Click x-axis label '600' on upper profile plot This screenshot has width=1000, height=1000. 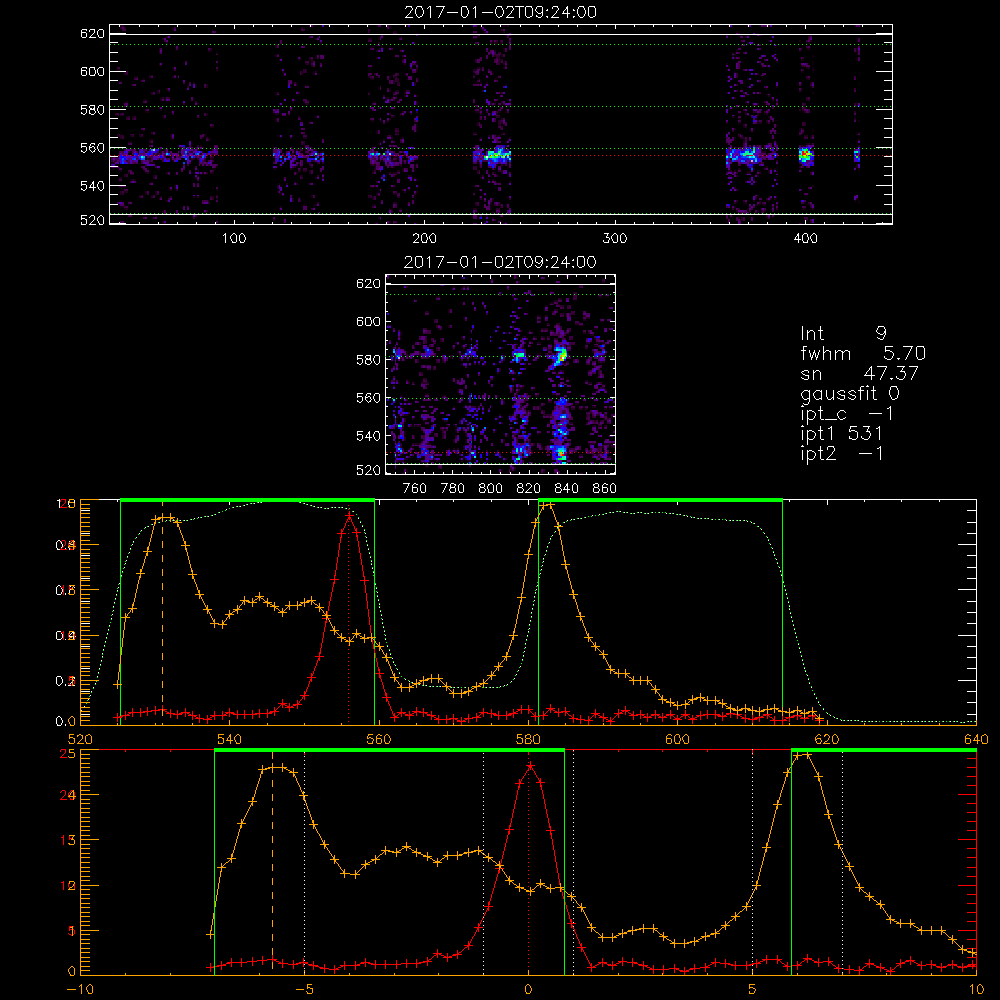click(677, 739)
